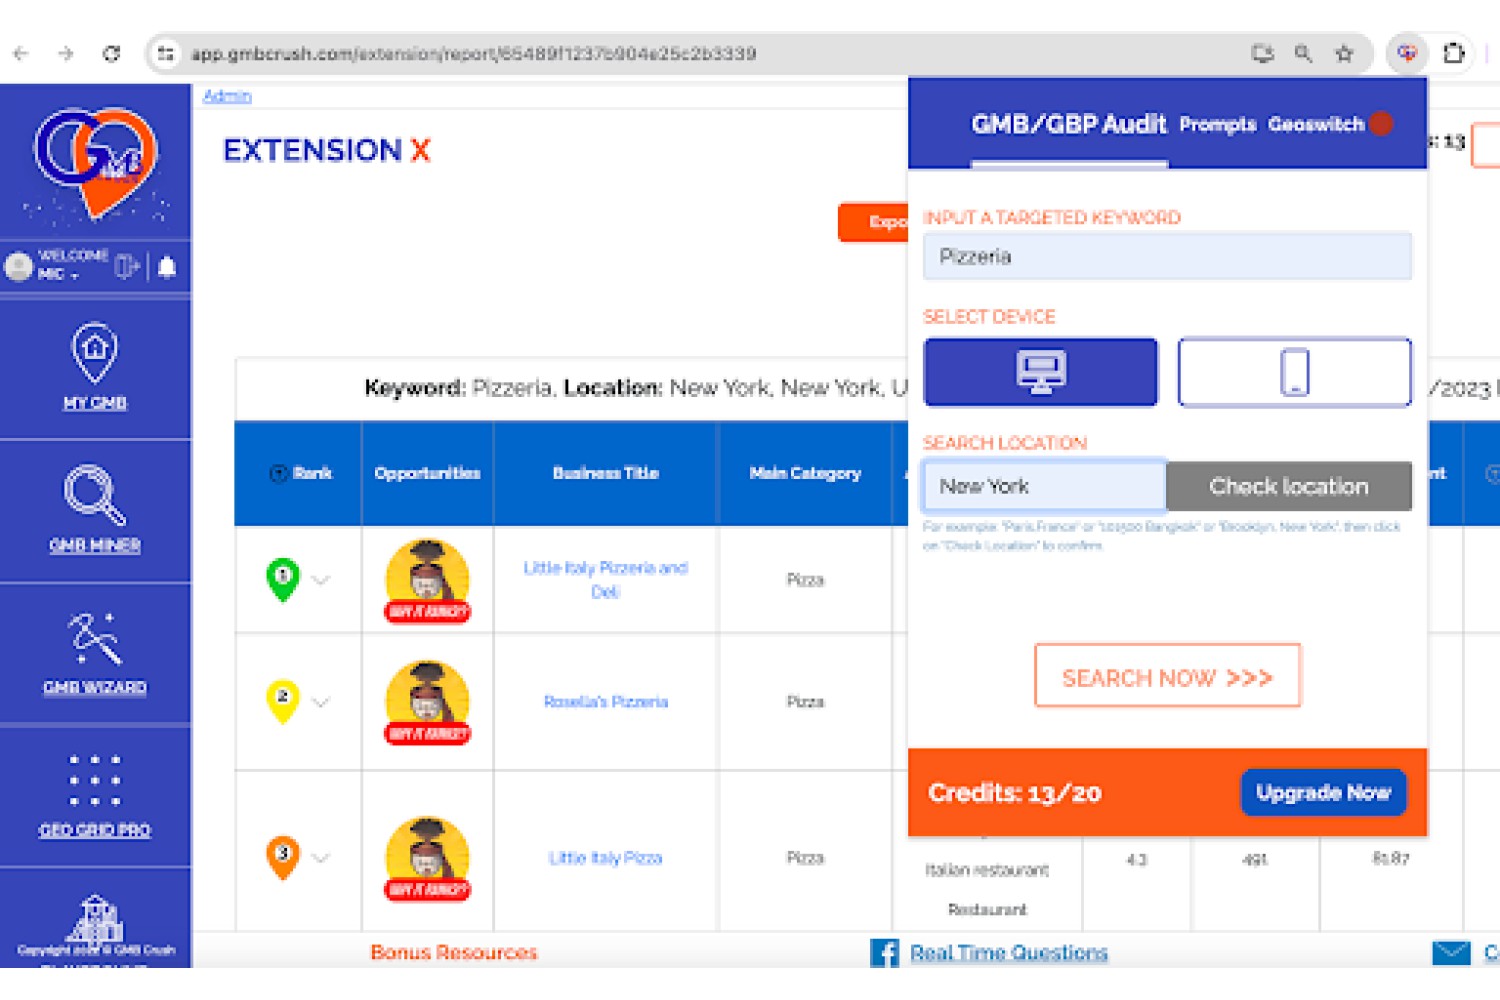The width and height of the screenshot is (1500, 1000).
Task: Click the install app icon in address bar
Action: [x=1263, y=54]
